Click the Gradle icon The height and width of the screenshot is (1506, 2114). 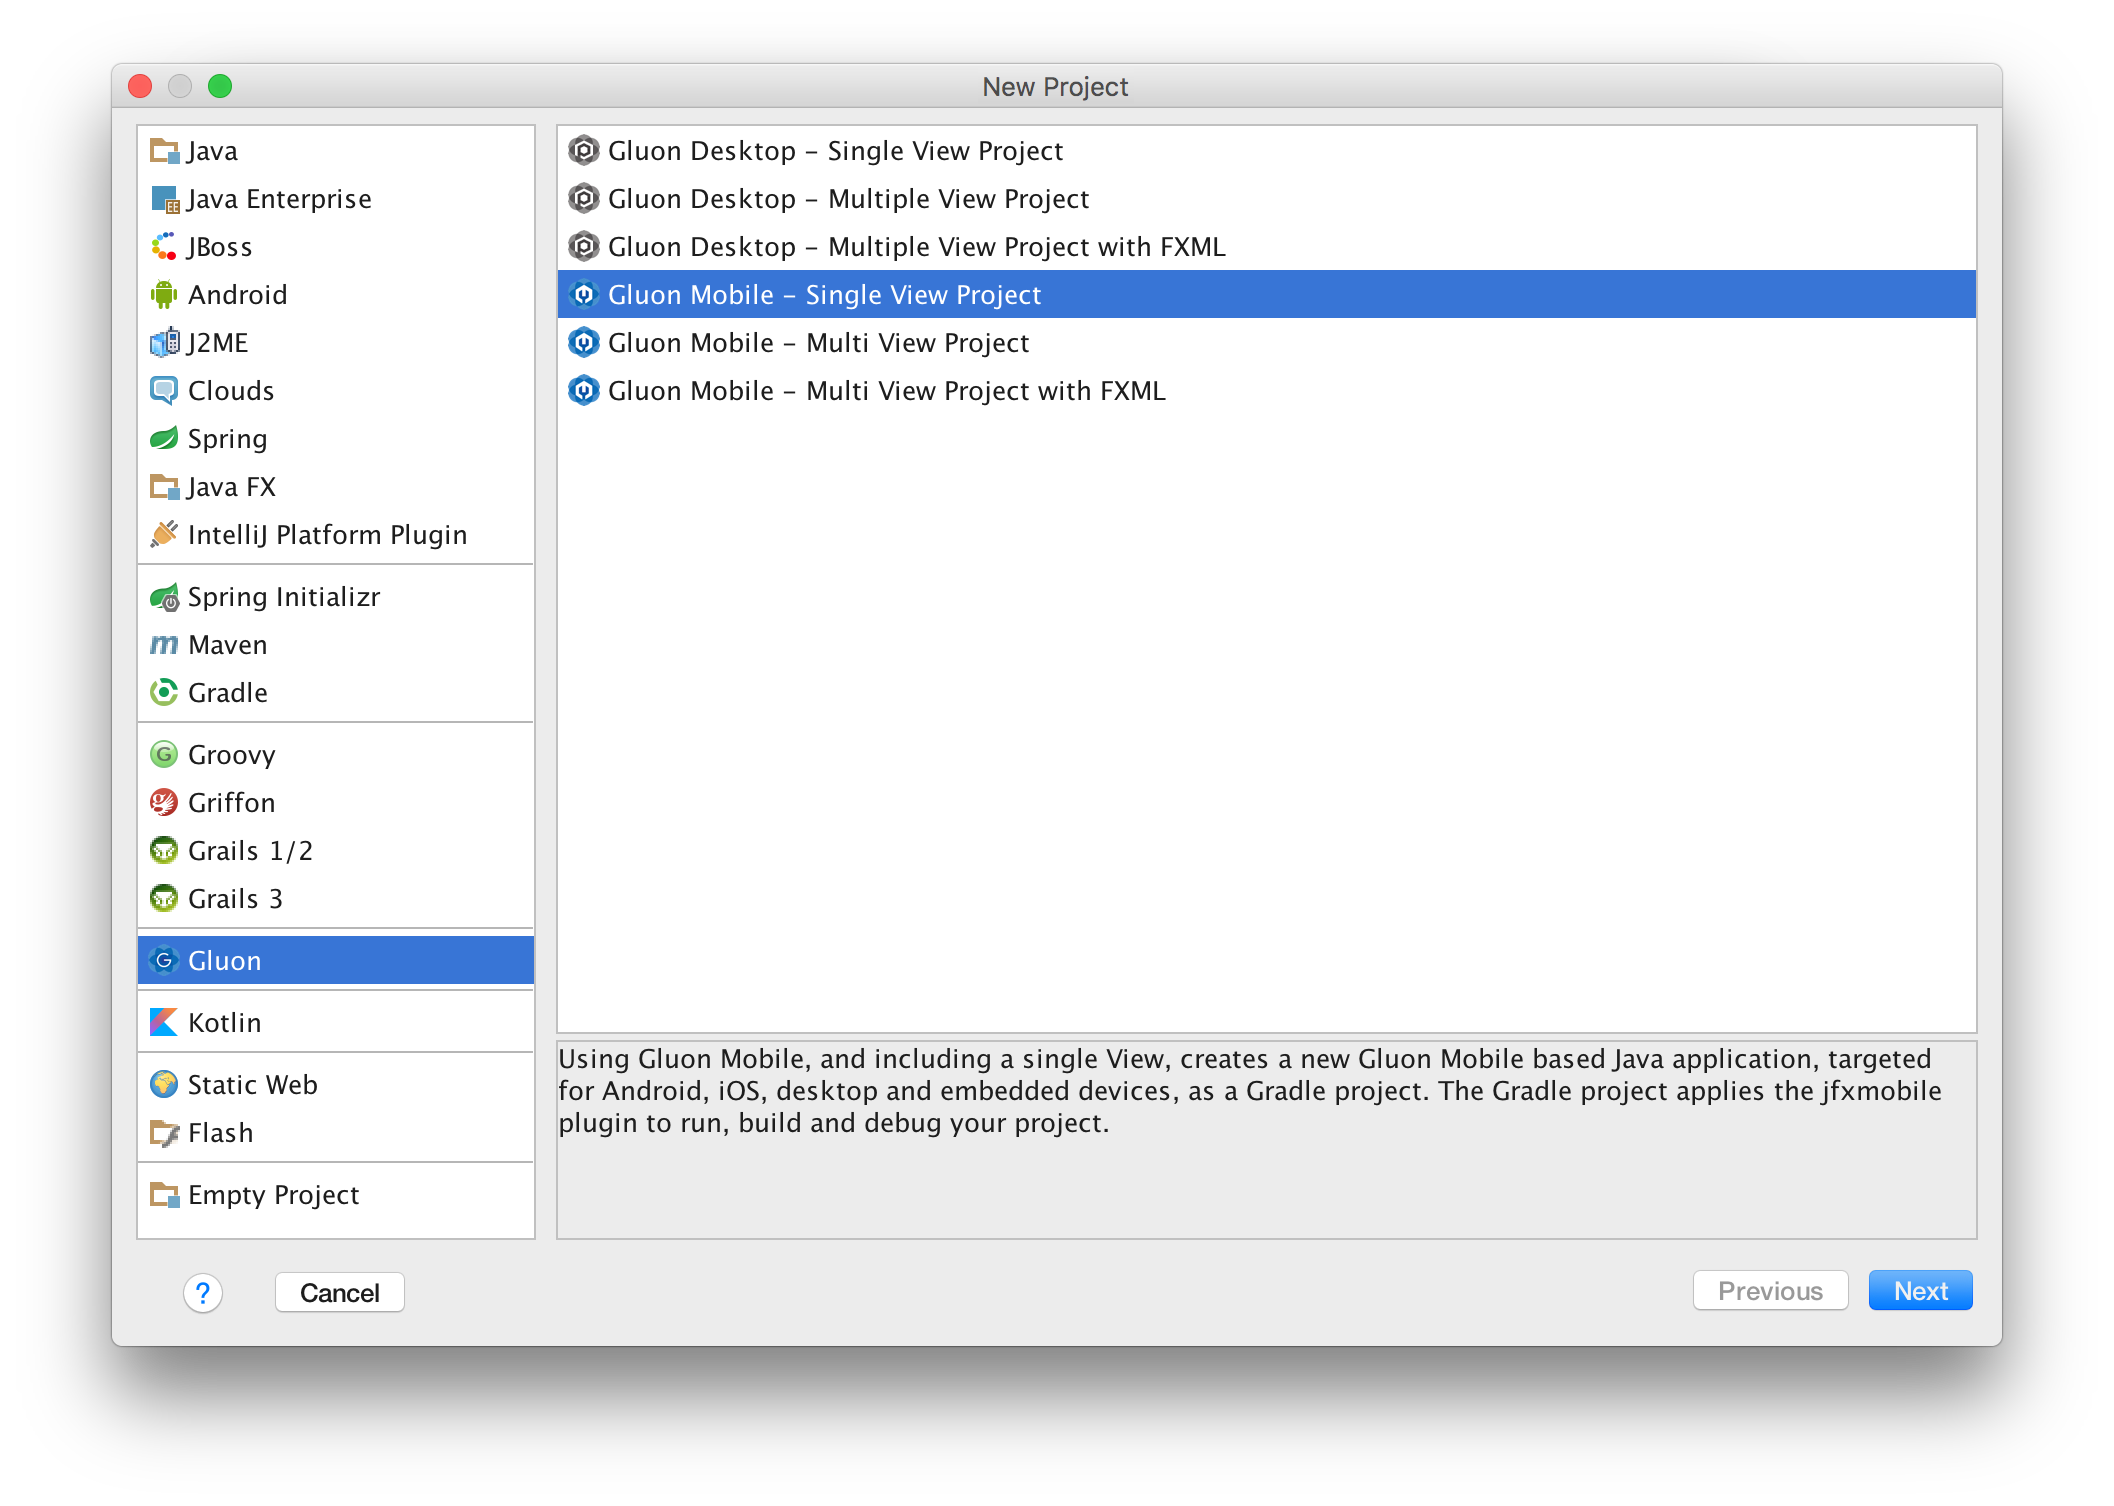coord(164,693)
